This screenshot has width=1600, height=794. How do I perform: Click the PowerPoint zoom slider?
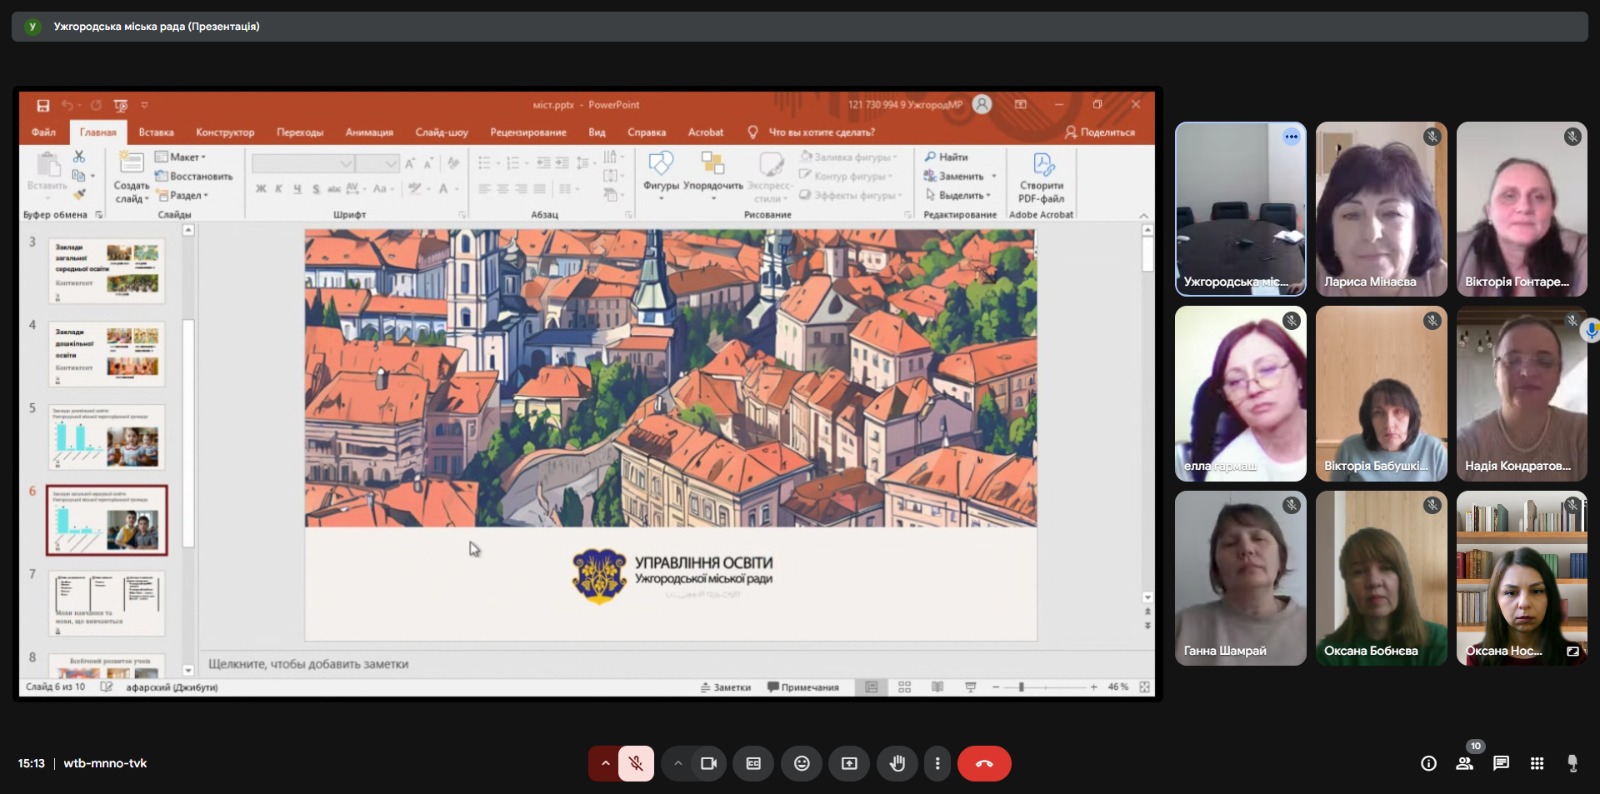pyautogui.click(x=1021, y=687)
